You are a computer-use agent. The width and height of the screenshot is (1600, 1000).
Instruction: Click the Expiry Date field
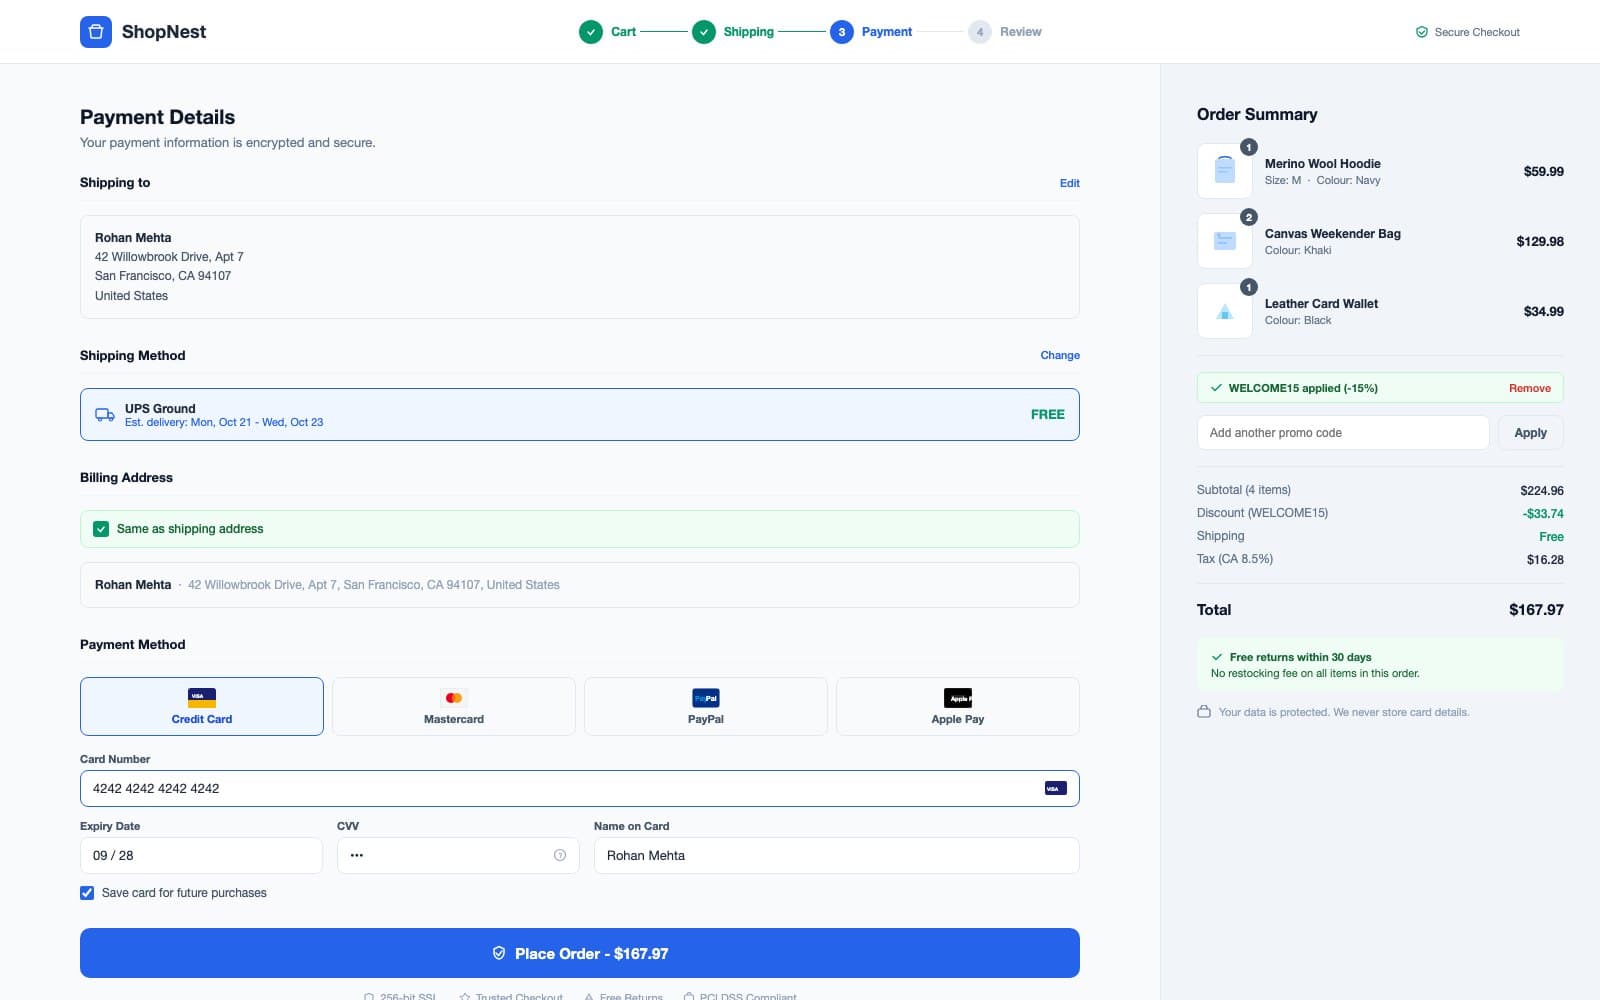click(x=201, y=855)
